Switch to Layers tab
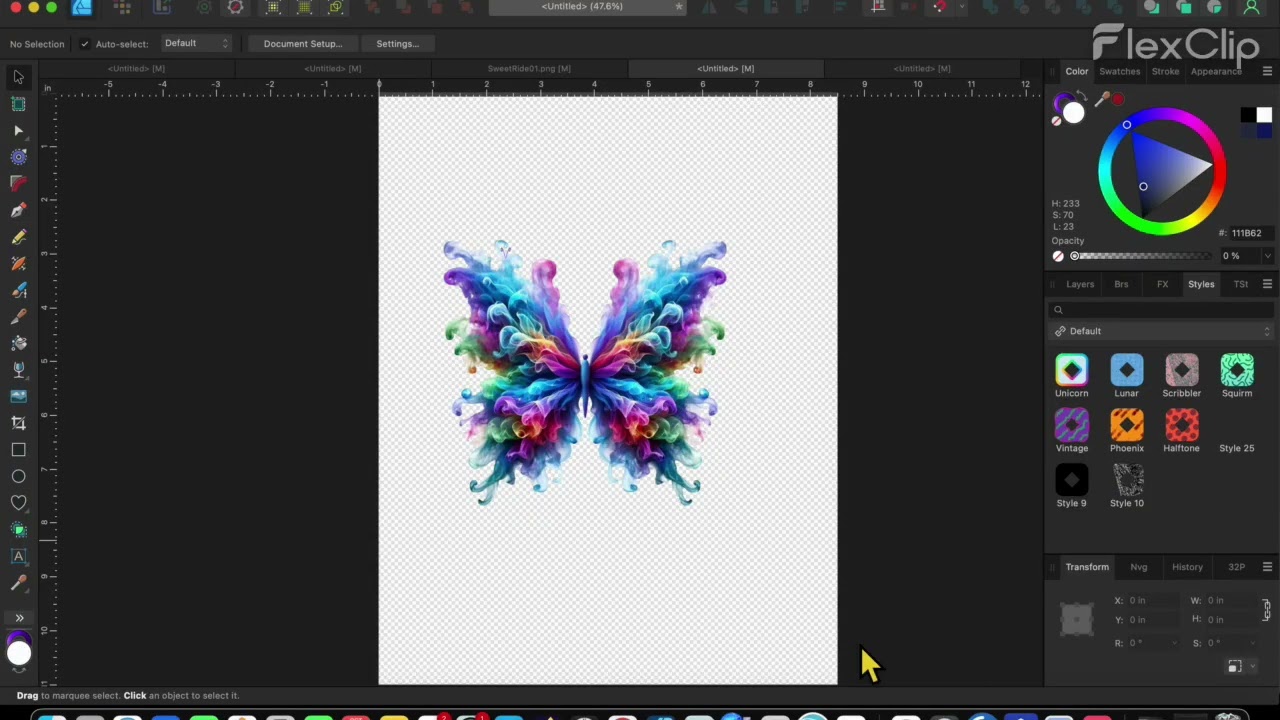 (1080, 284)
